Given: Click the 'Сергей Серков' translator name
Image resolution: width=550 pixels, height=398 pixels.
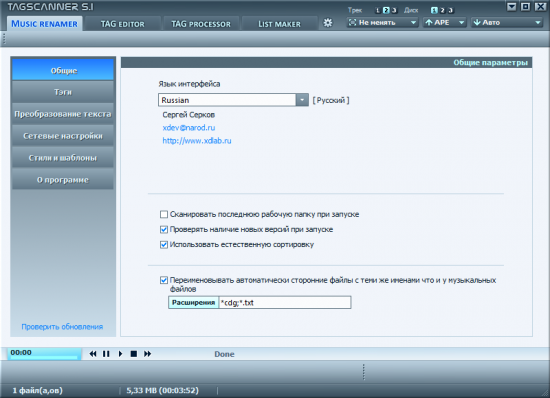Looking at the screenshot, I should click(189, 115).
